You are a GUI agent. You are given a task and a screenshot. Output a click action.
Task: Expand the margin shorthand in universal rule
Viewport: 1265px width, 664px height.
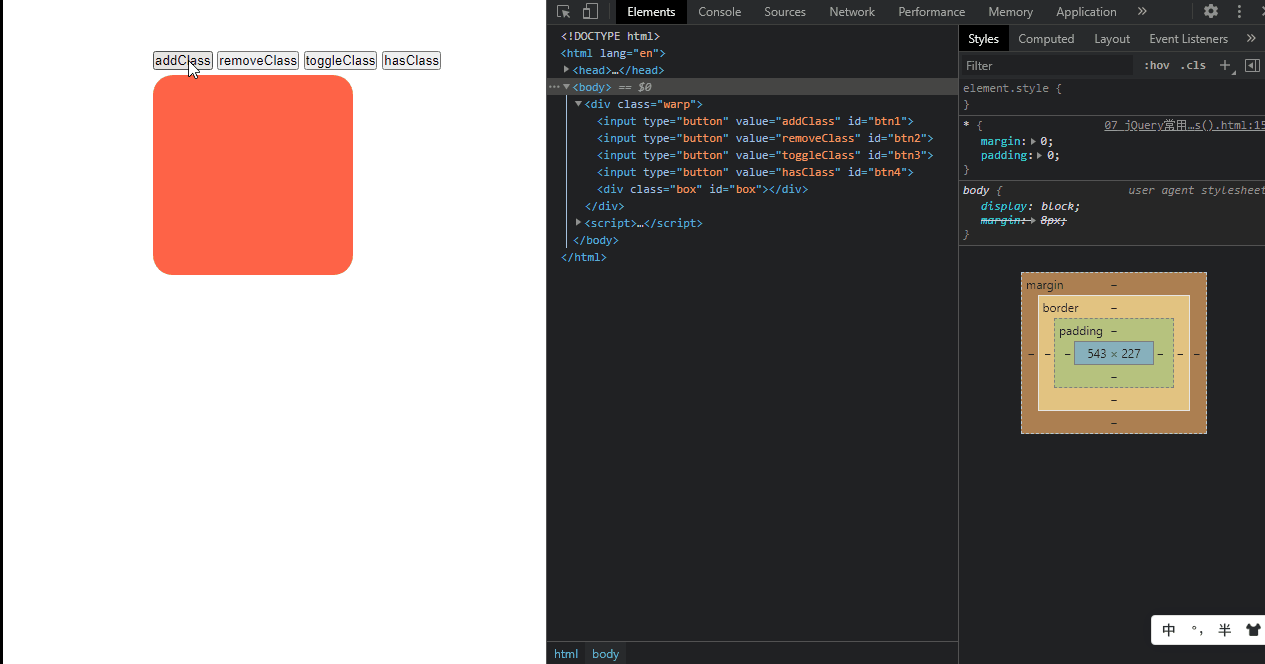[x=1034, y=141]
